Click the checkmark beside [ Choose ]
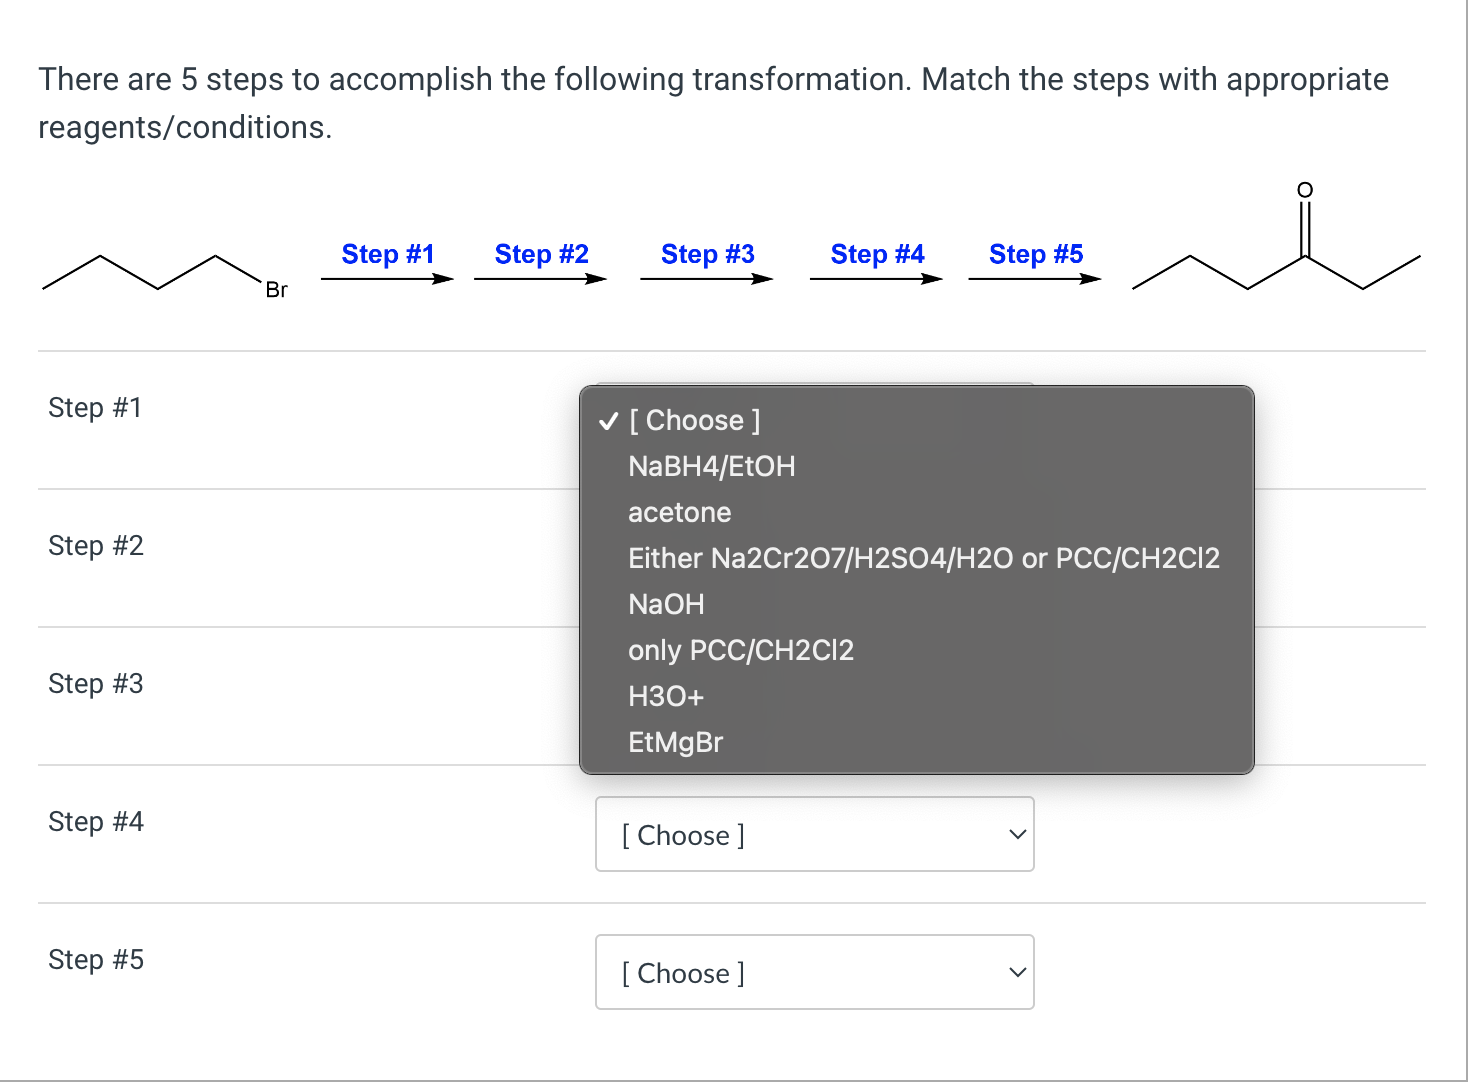Image resolution: width=1472 pixels, height=1086 pixels. [x=607, y=421]
